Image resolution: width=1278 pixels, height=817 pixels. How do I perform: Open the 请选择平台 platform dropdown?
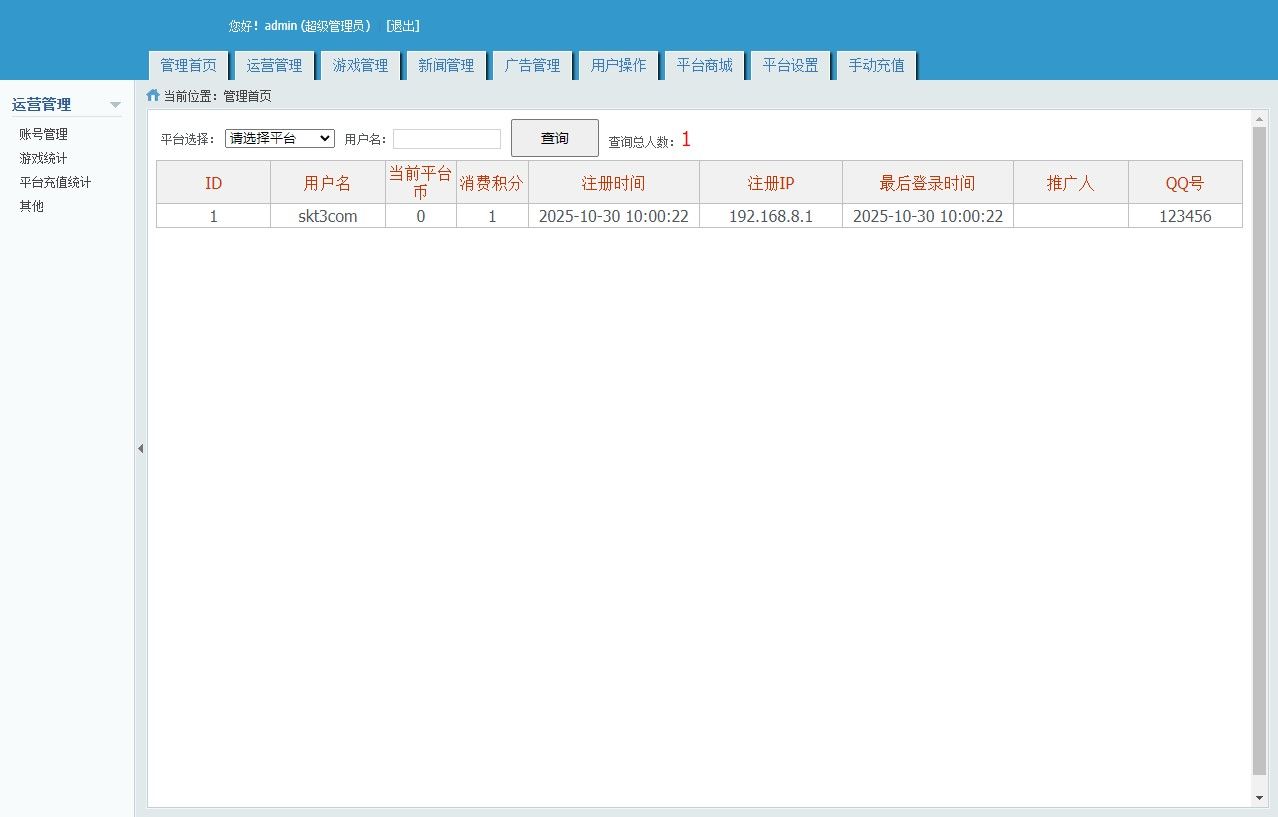pyautogui.click(x=279, y=138)
